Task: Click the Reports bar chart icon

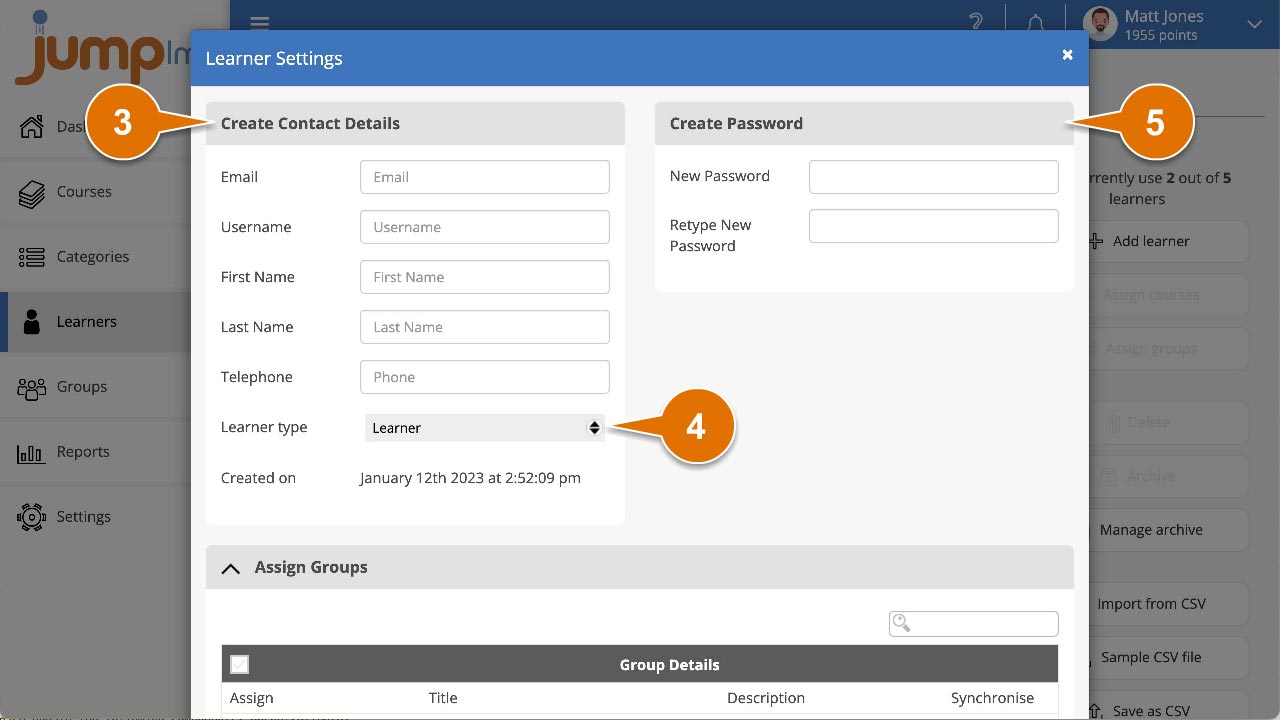Action: coord(32,453)
